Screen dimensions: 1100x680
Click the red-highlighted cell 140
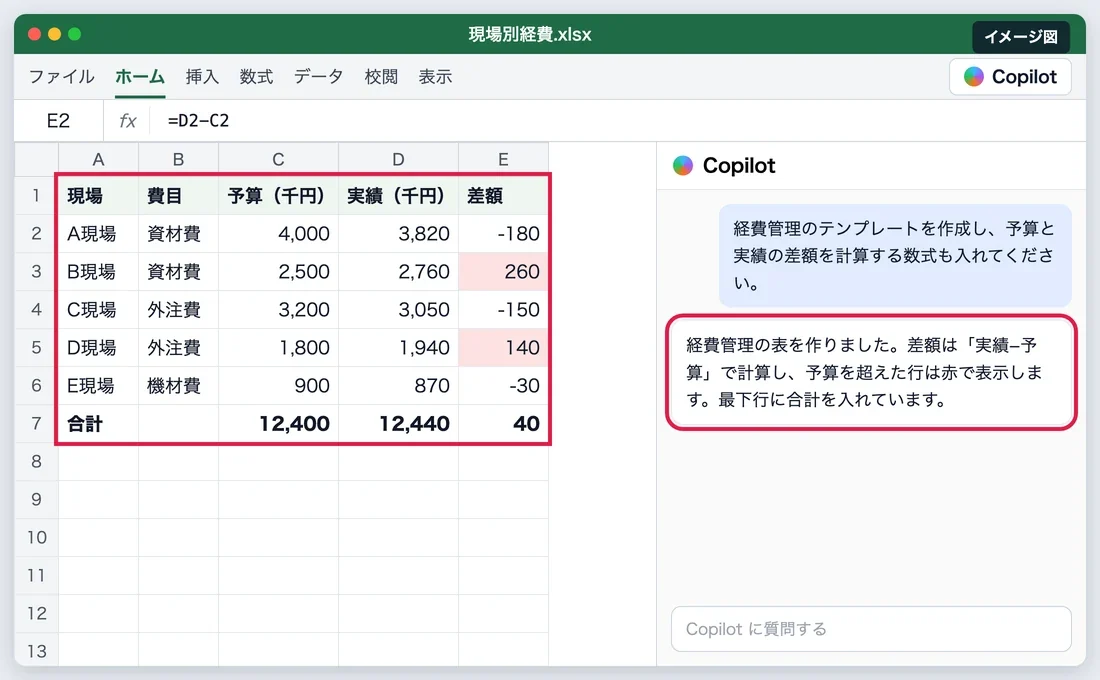[503, 347]
